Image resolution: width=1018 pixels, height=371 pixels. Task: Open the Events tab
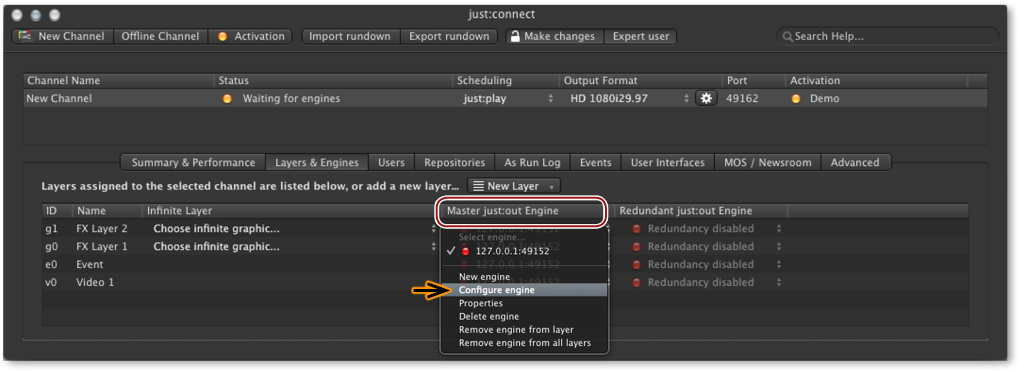595,162
